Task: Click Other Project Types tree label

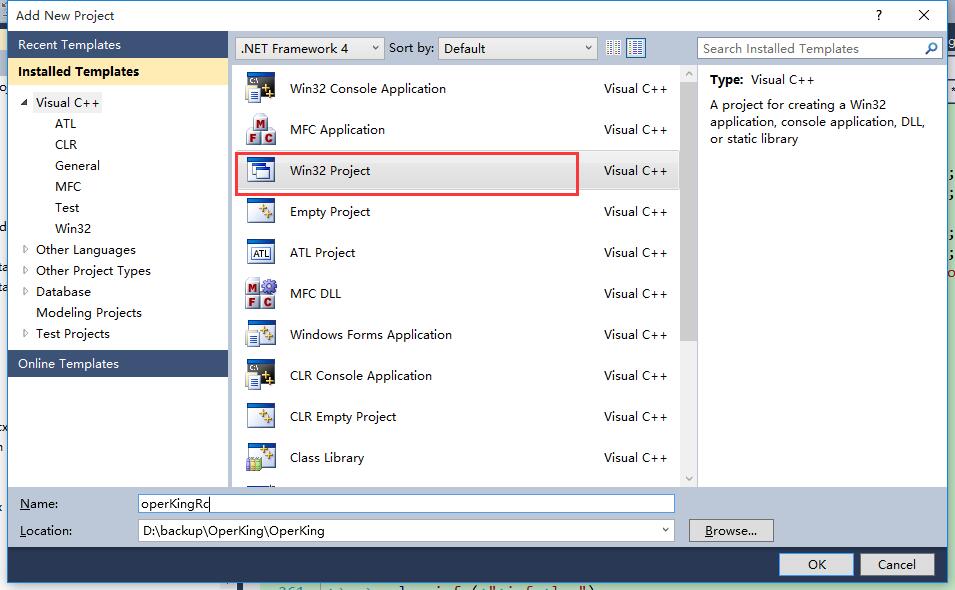Action: pyautogui.click(x=93, y=270)
